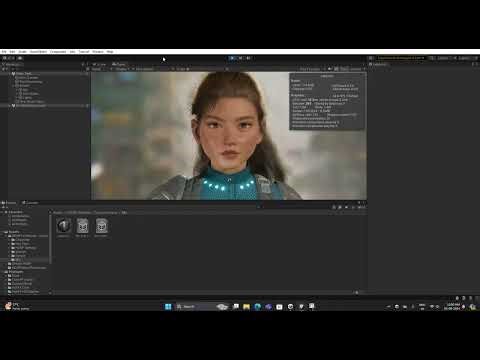The height and width of the screenshot is (360, 480).
Task: Open the Edit menu
Action: 12,52
